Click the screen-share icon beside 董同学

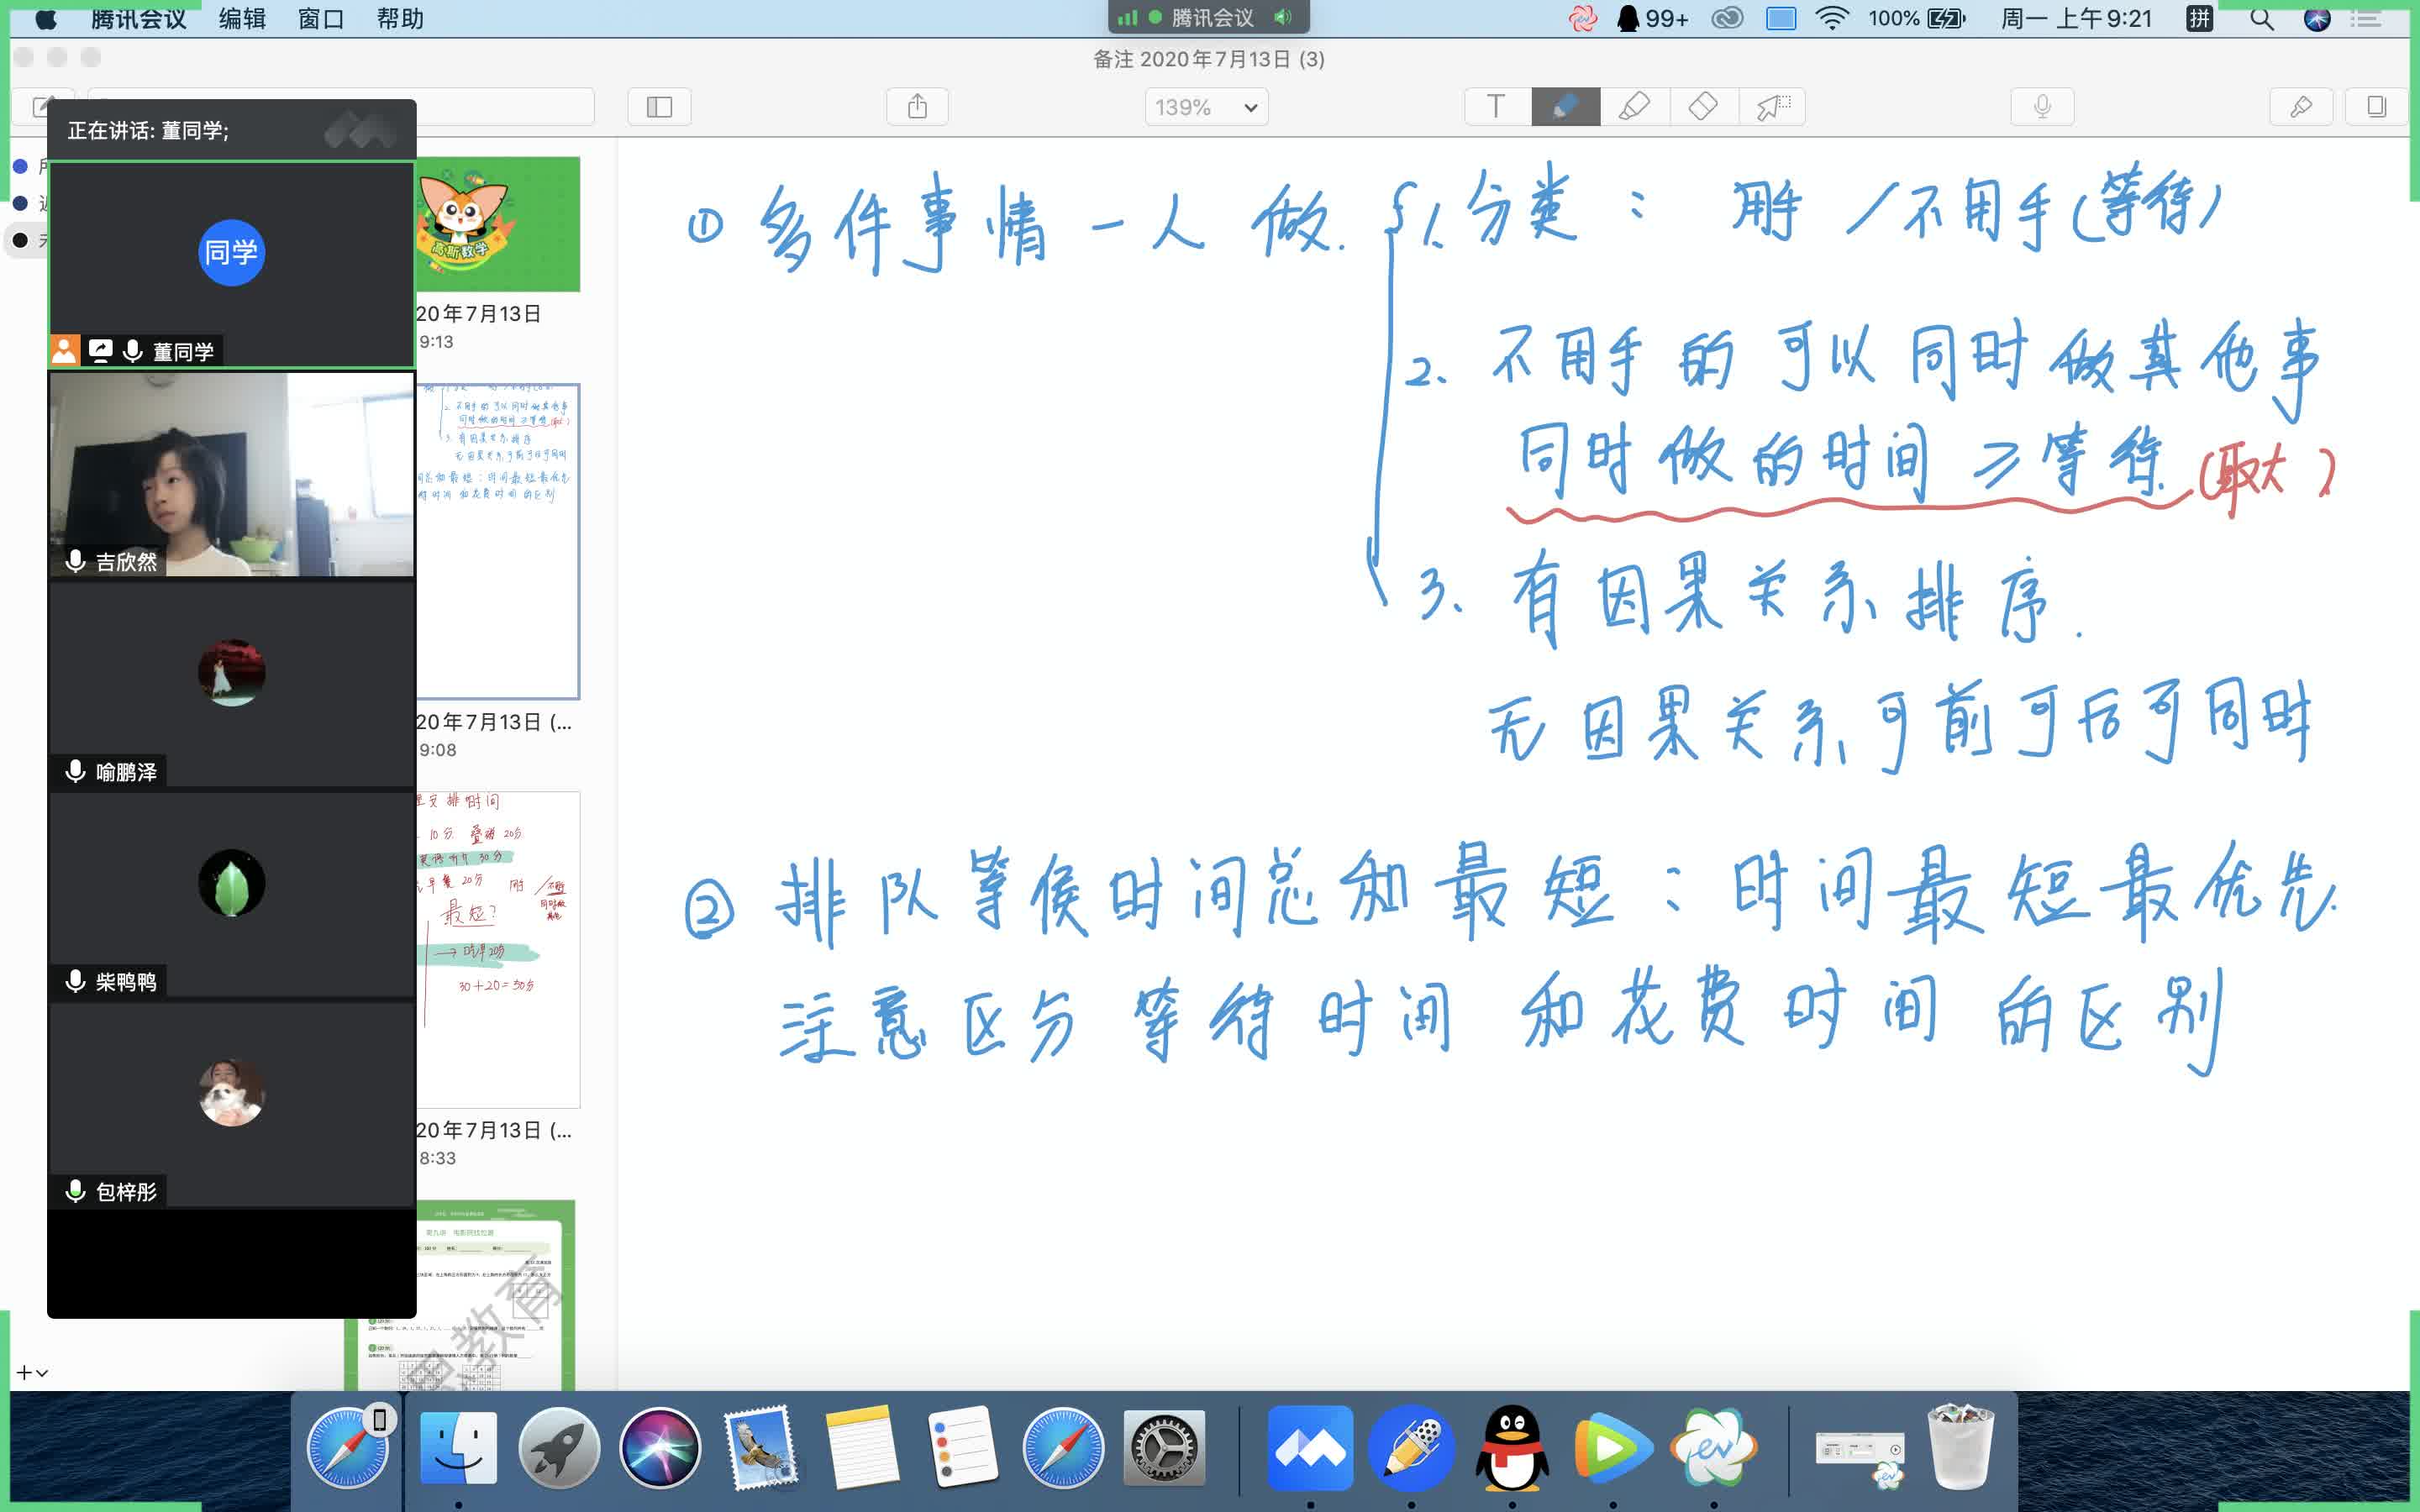100,350
